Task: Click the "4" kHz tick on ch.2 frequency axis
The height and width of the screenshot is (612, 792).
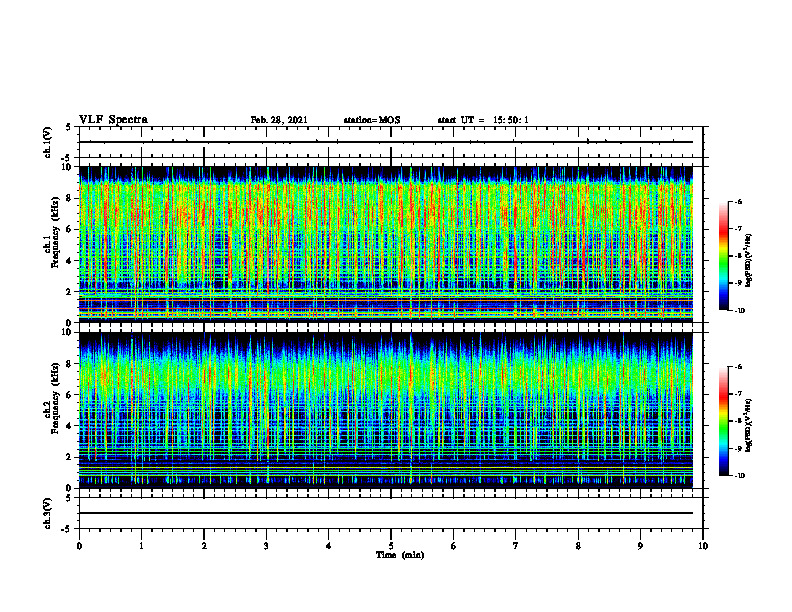Action: (70, 426)
